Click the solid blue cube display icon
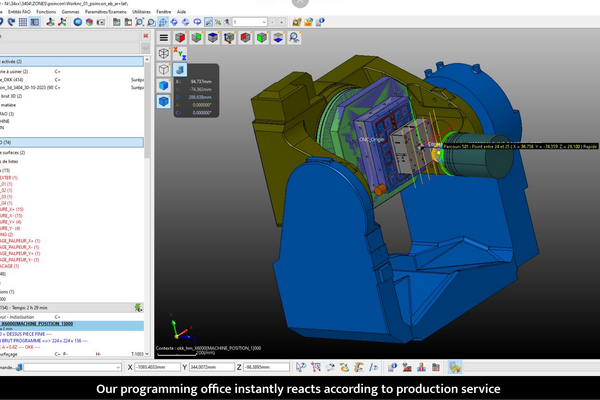 [x=165, y=87]
